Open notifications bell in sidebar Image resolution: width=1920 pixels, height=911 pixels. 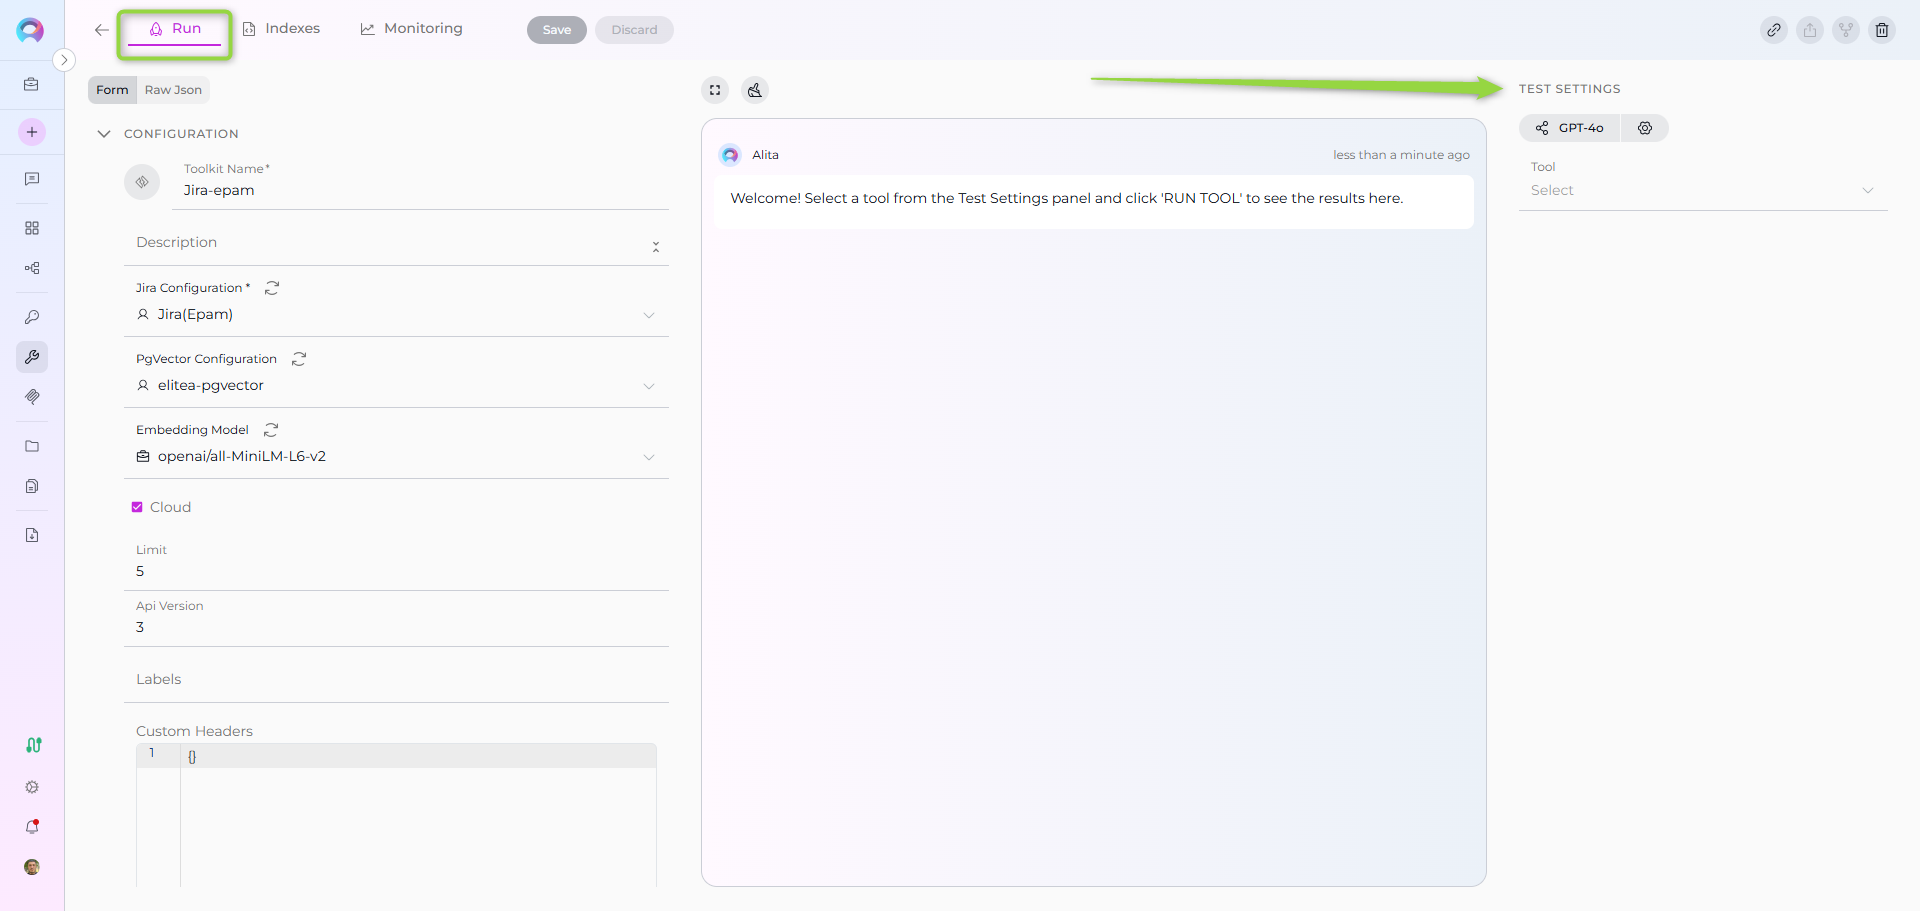pyautogui.click(x=32, y=827)
